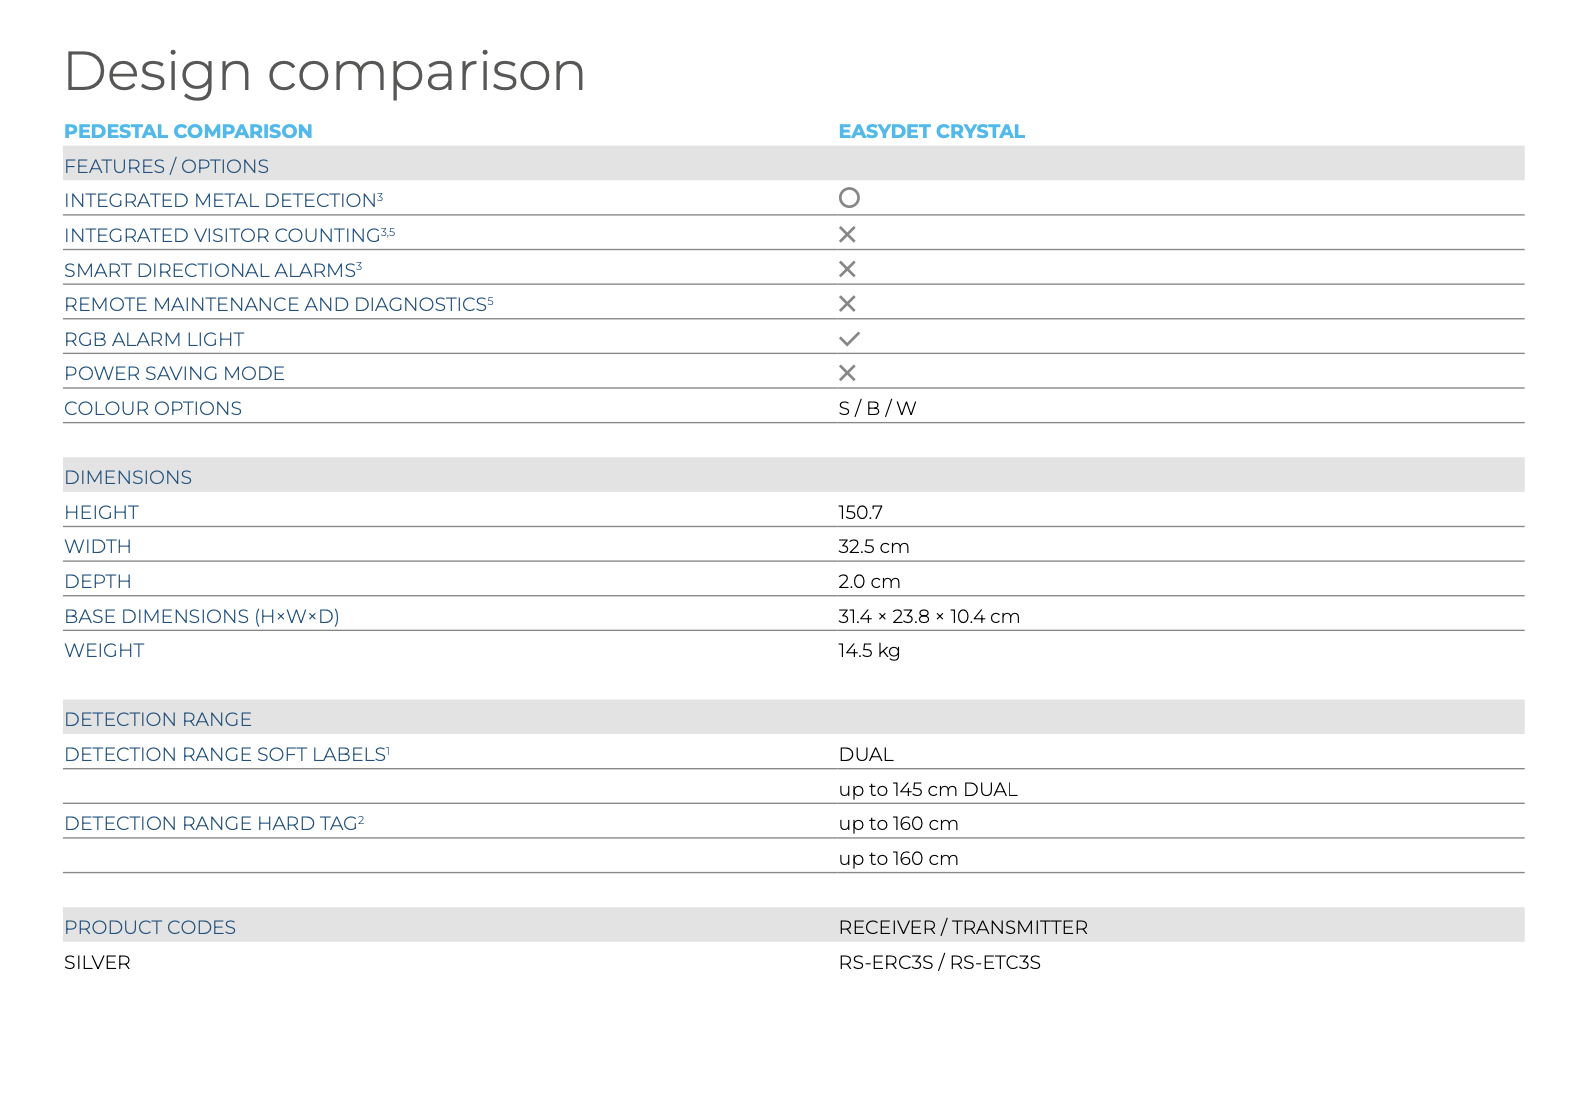Click the INTEGRATED METAL DETECTION label
Screen dimensions: 1588x1098
pos(223,200)
